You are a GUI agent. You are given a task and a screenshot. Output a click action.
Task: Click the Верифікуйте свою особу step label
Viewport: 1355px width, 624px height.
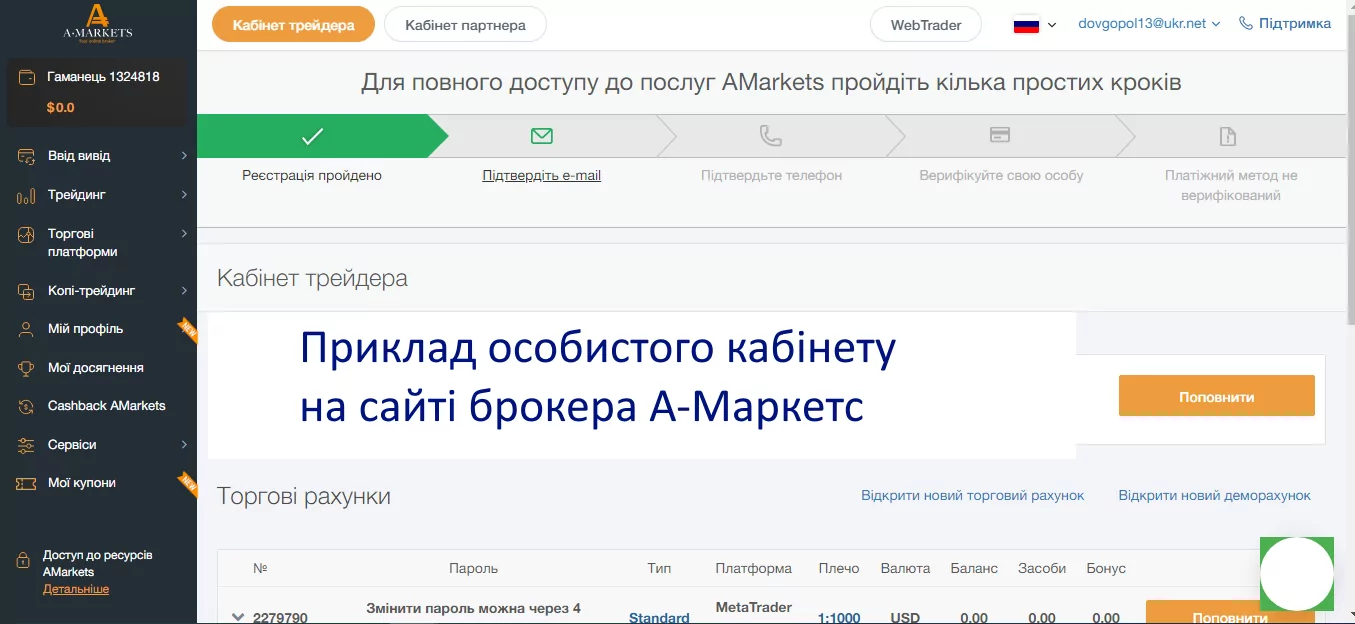click(x=1001, y=175)
